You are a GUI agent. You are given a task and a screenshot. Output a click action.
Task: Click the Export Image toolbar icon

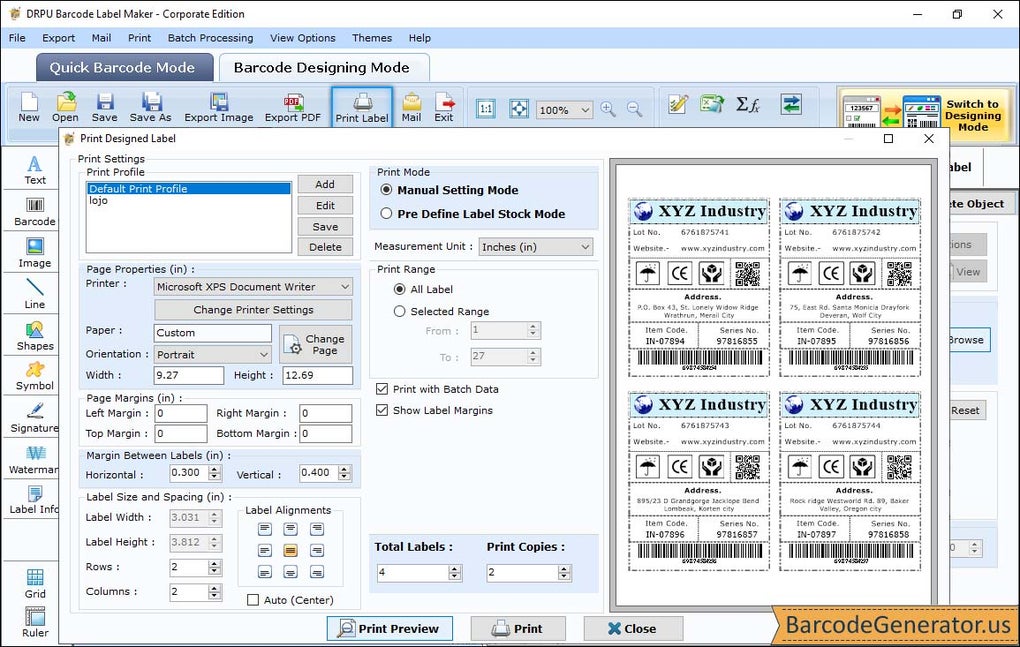pos(218,105)
